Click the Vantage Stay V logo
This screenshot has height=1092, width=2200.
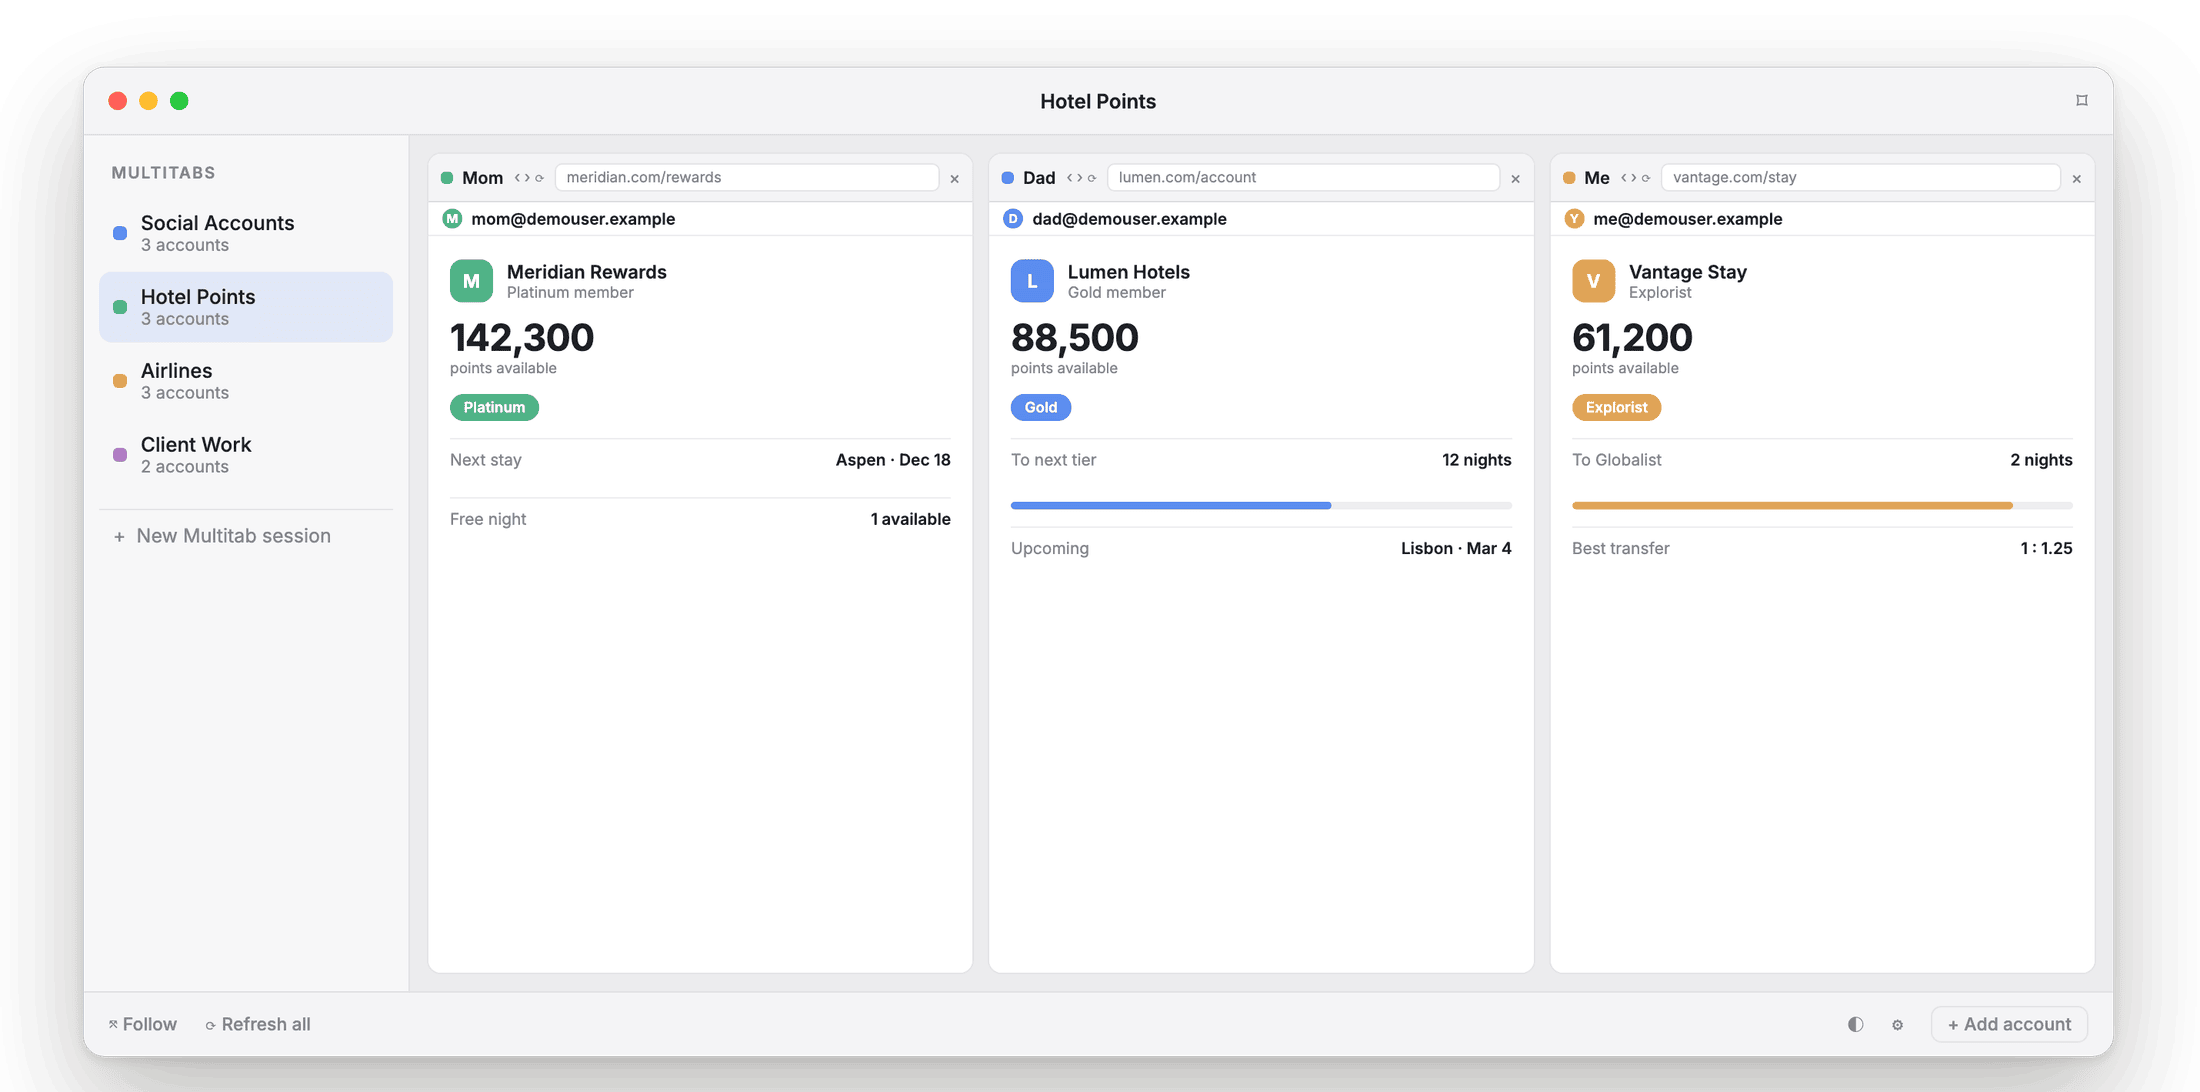tap(1593, 281)
